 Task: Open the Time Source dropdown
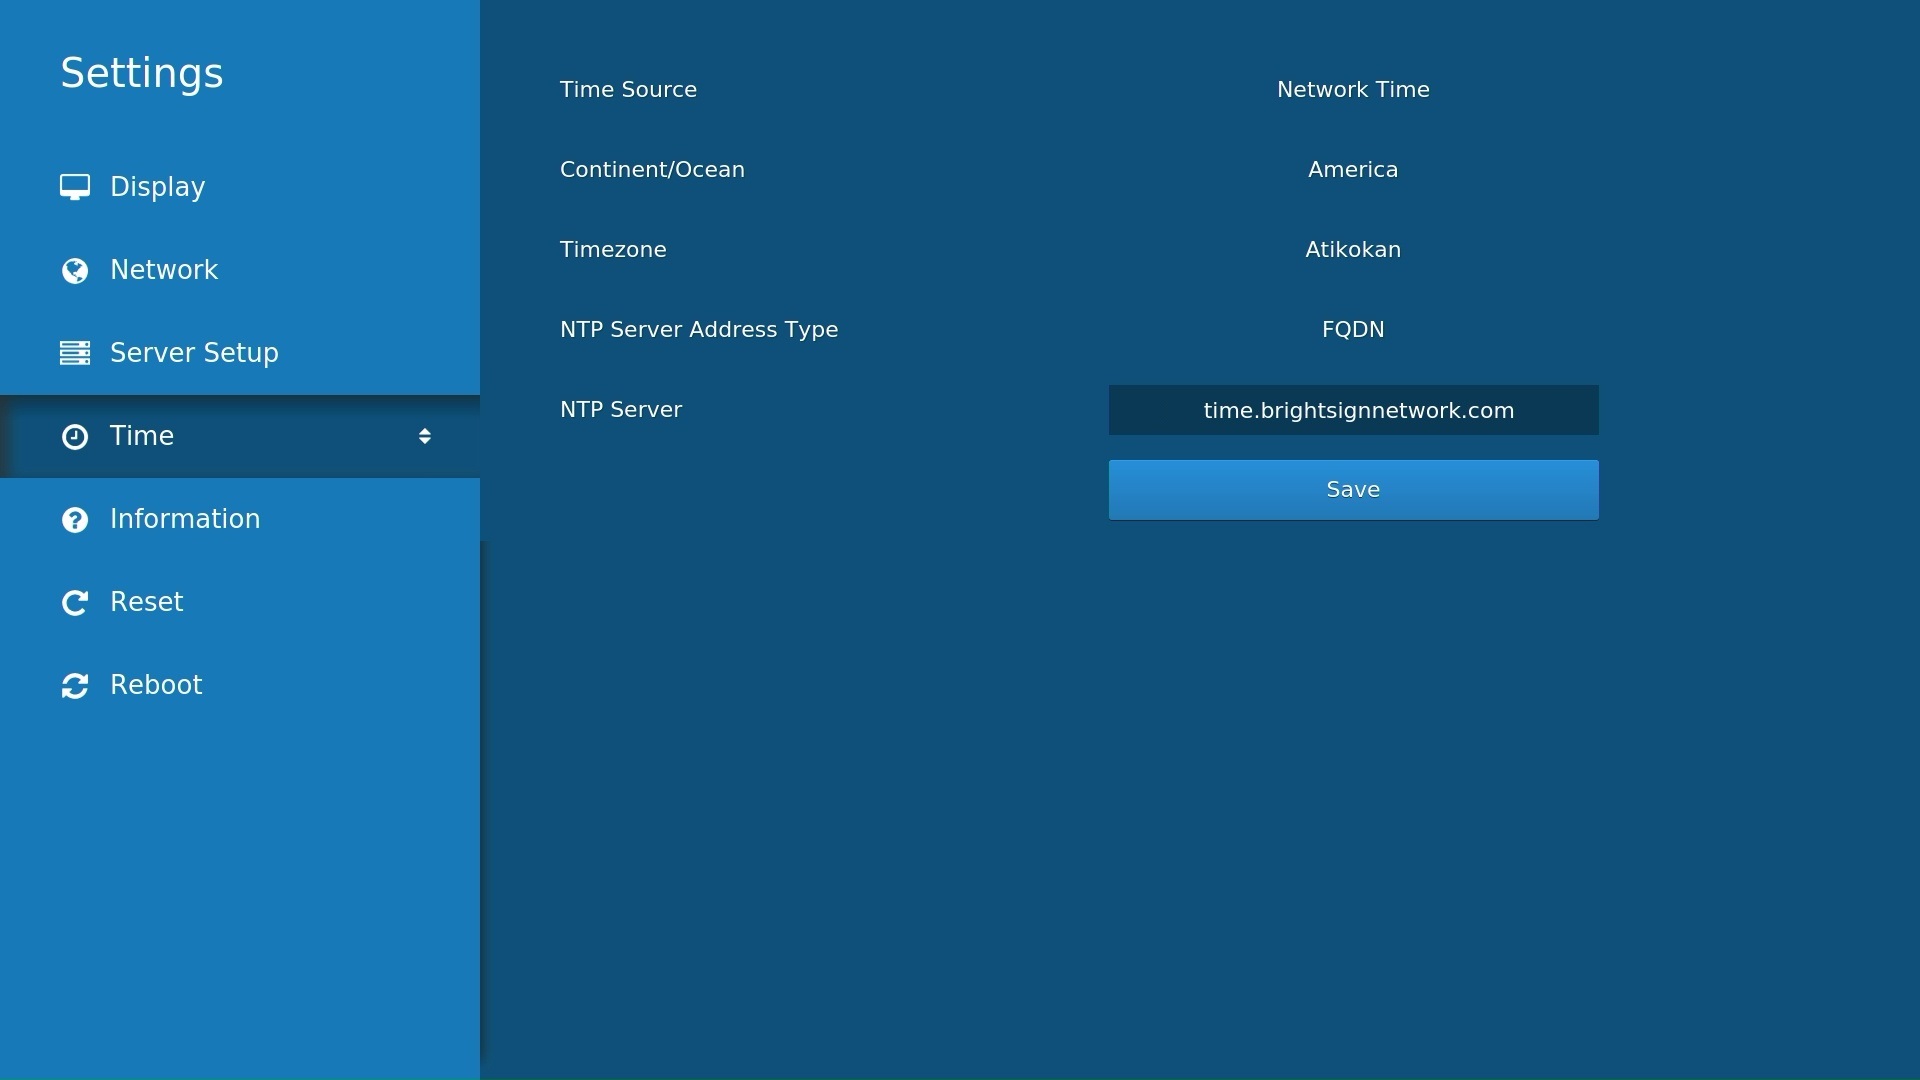click(x=1353, y=89)
